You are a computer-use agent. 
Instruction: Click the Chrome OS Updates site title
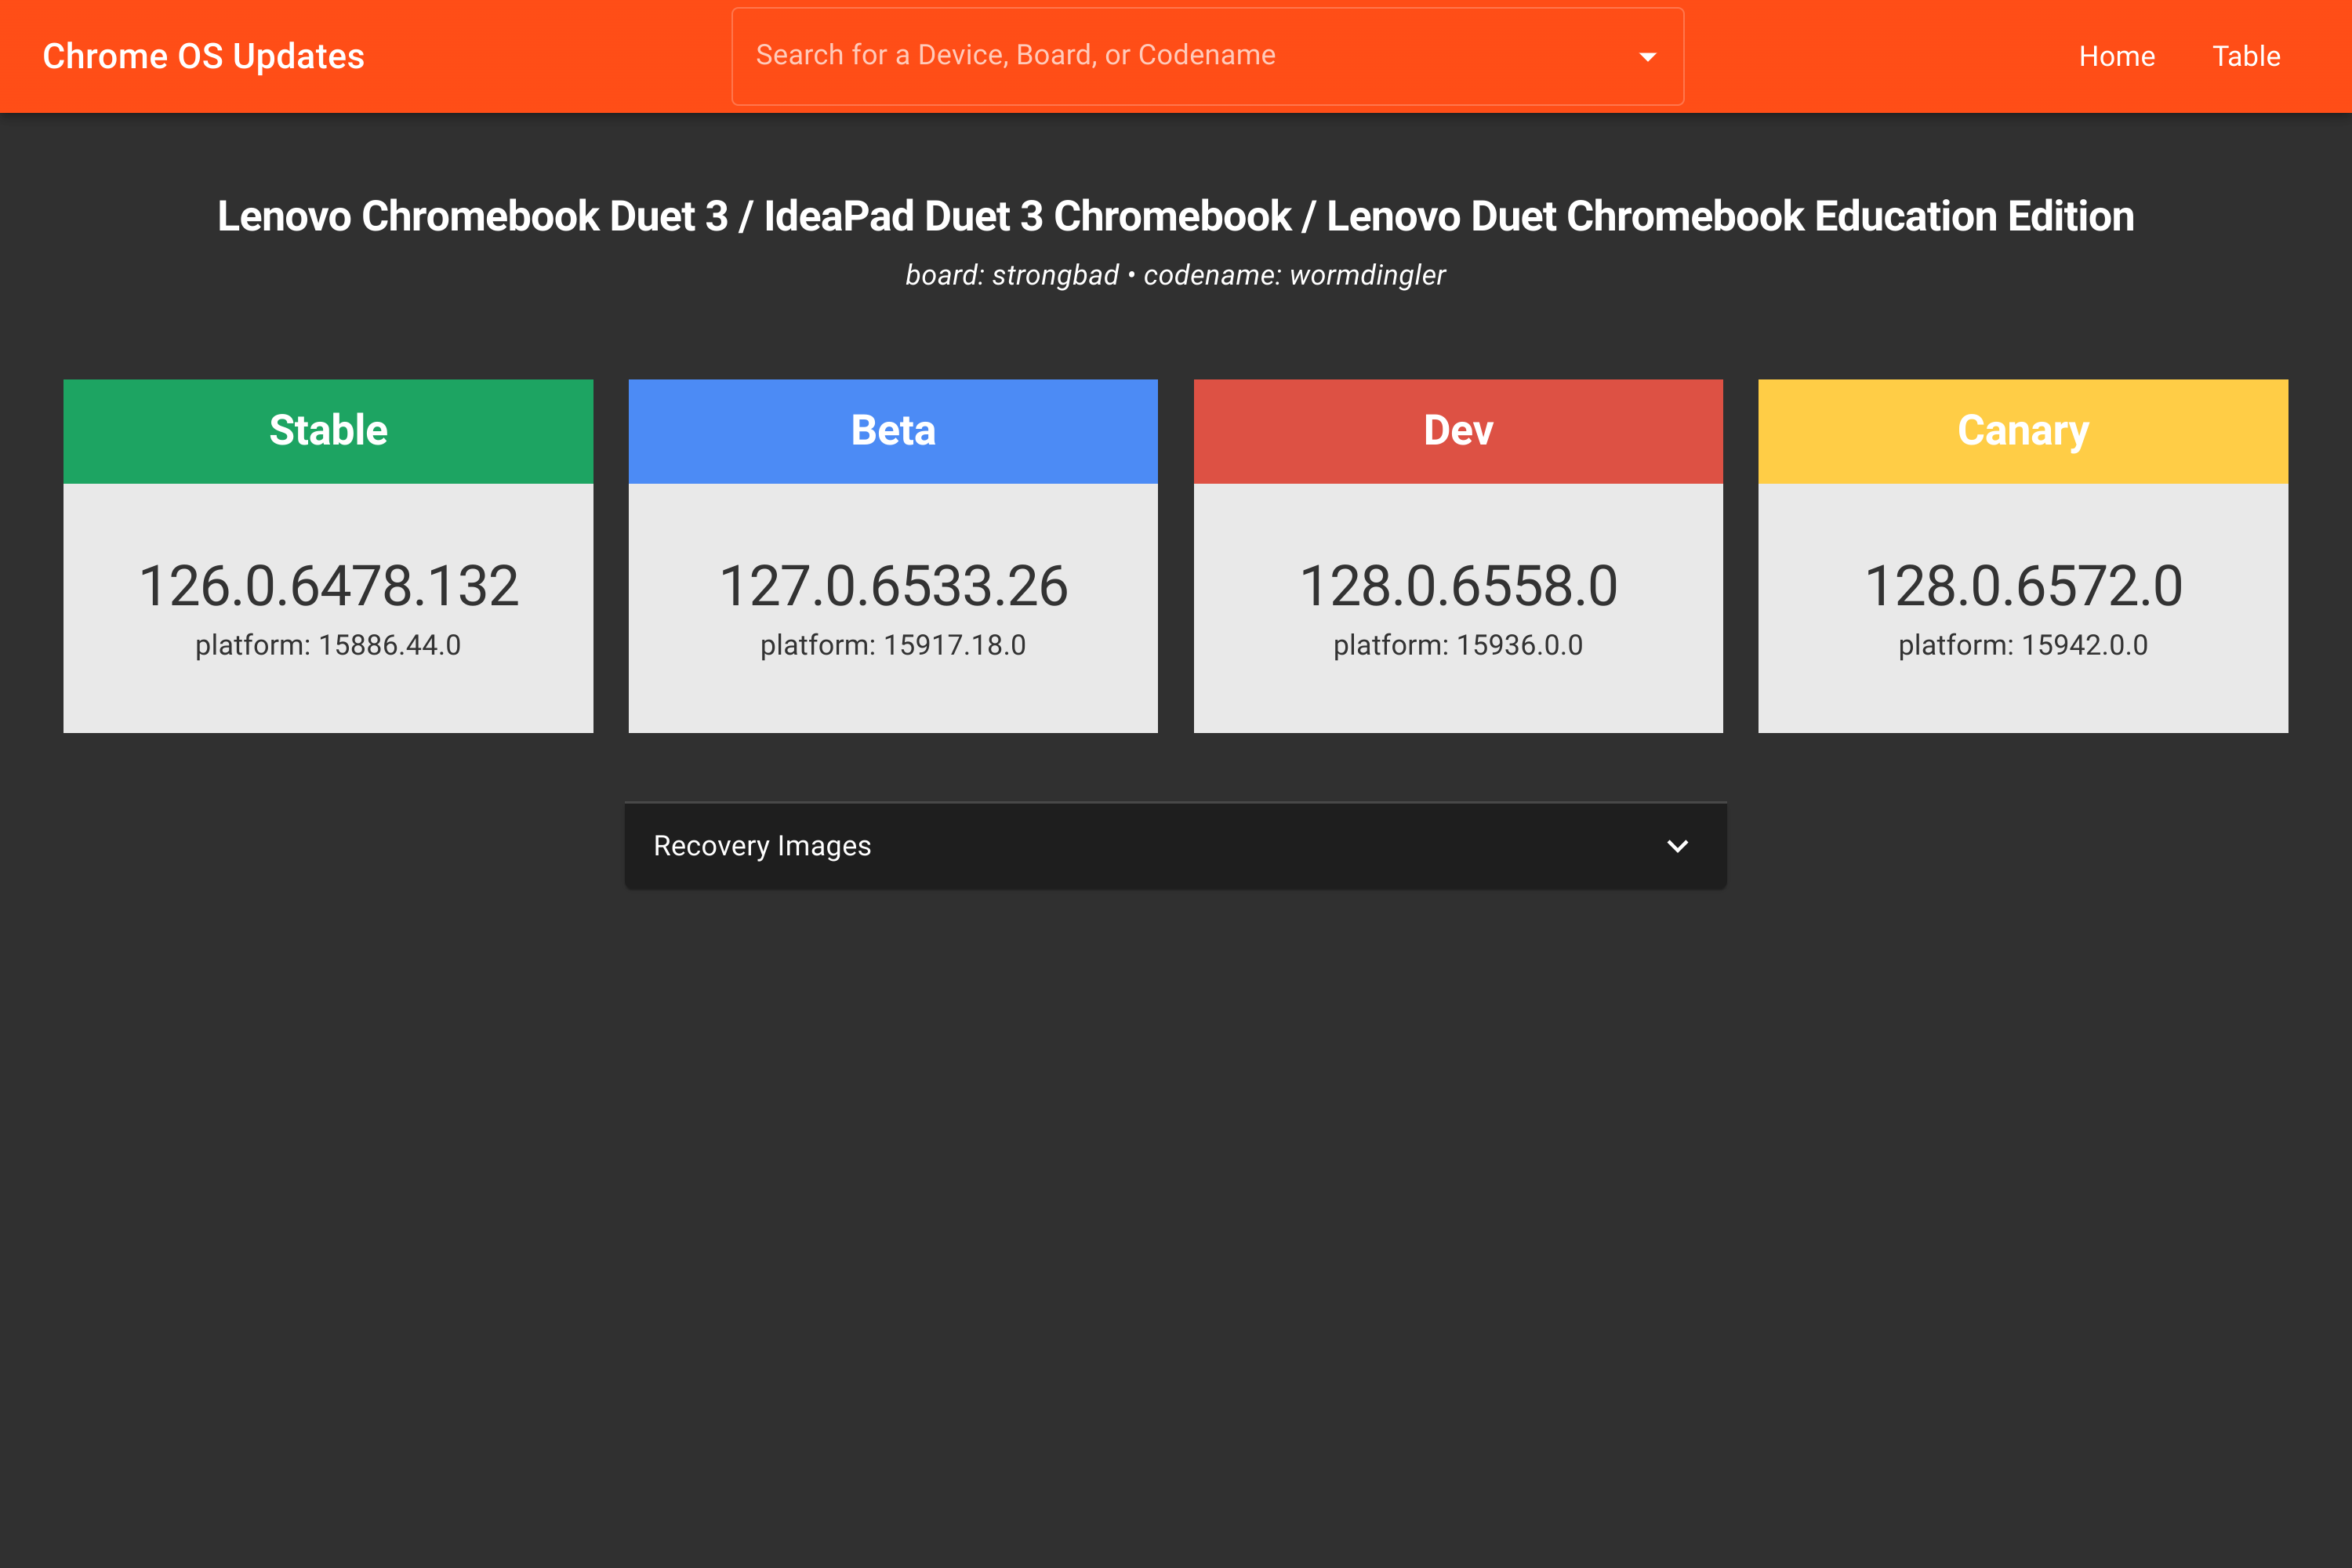pyautogui.click(x=203, y=57)
